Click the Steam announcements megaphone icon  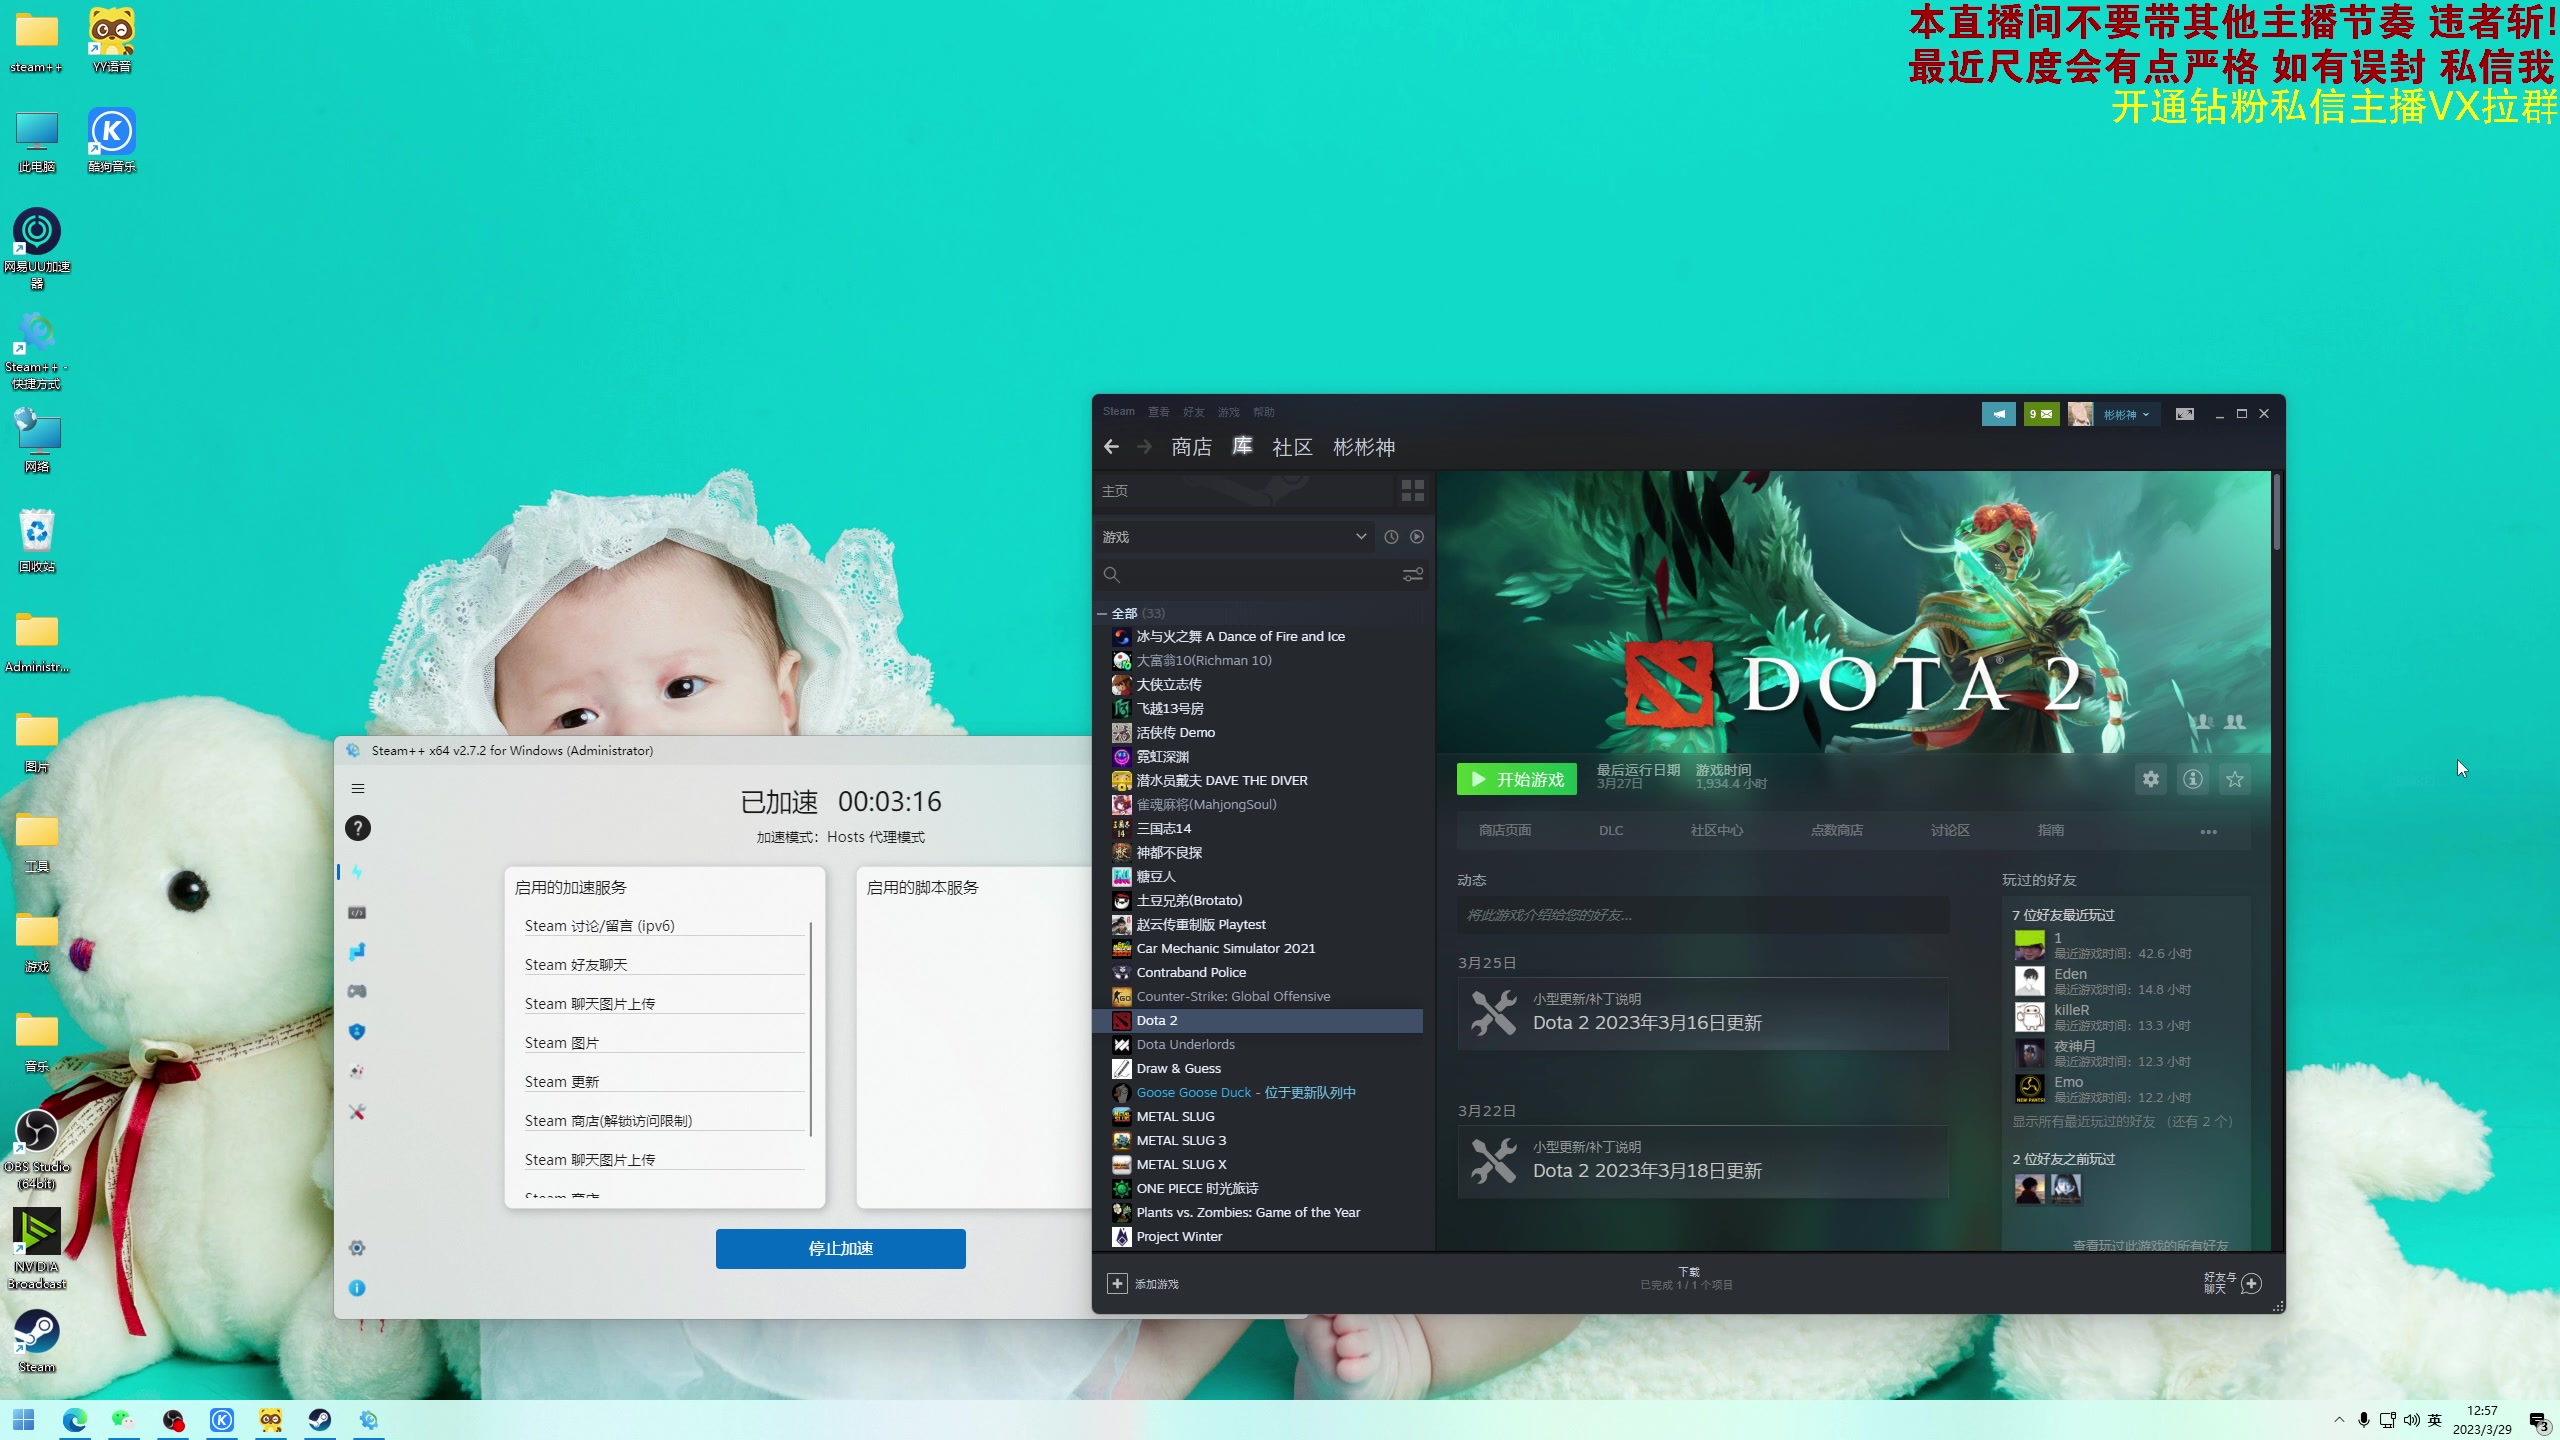(1998, 414)
